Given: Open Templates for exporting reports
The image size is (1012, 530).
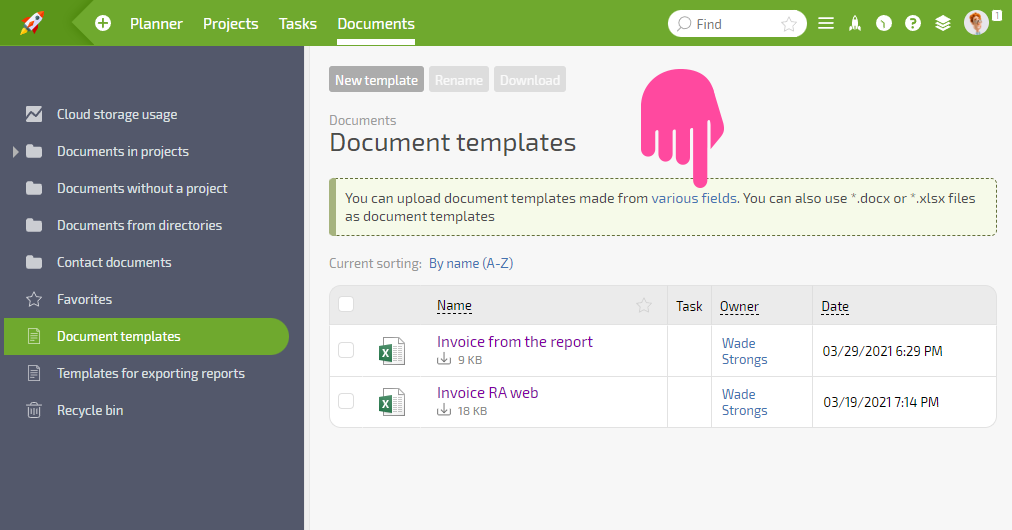Looking at the screenshot, I should click(150, 374).
